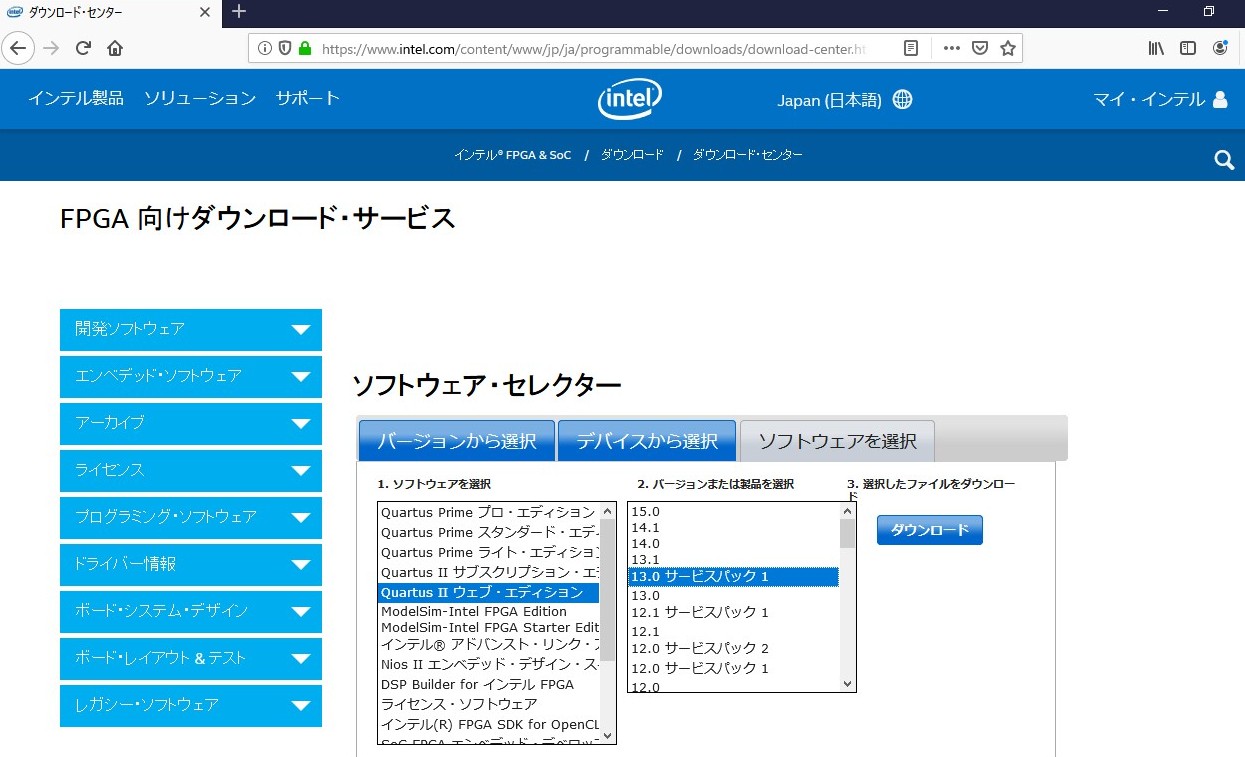Open the globe region selector

coord(902,99)
